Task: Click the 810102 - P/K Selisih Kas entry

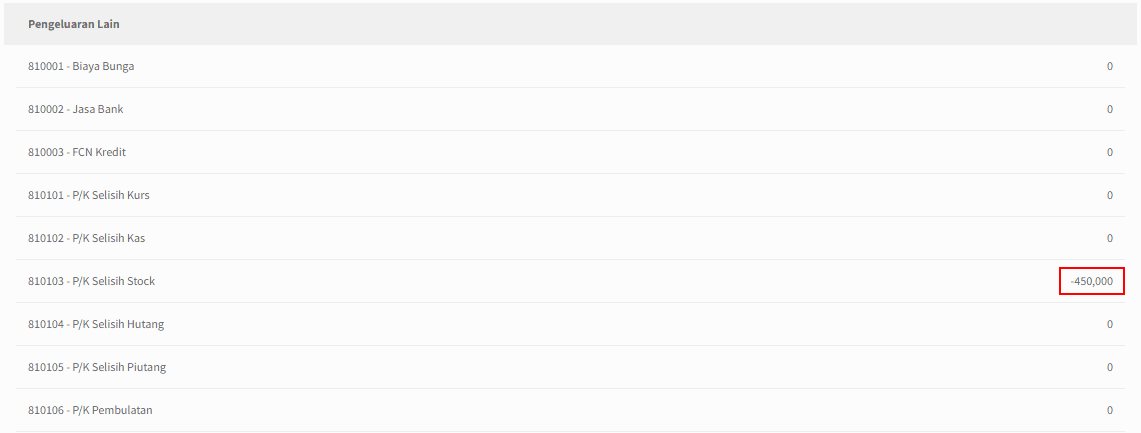Action: click(x=570, y=238)
